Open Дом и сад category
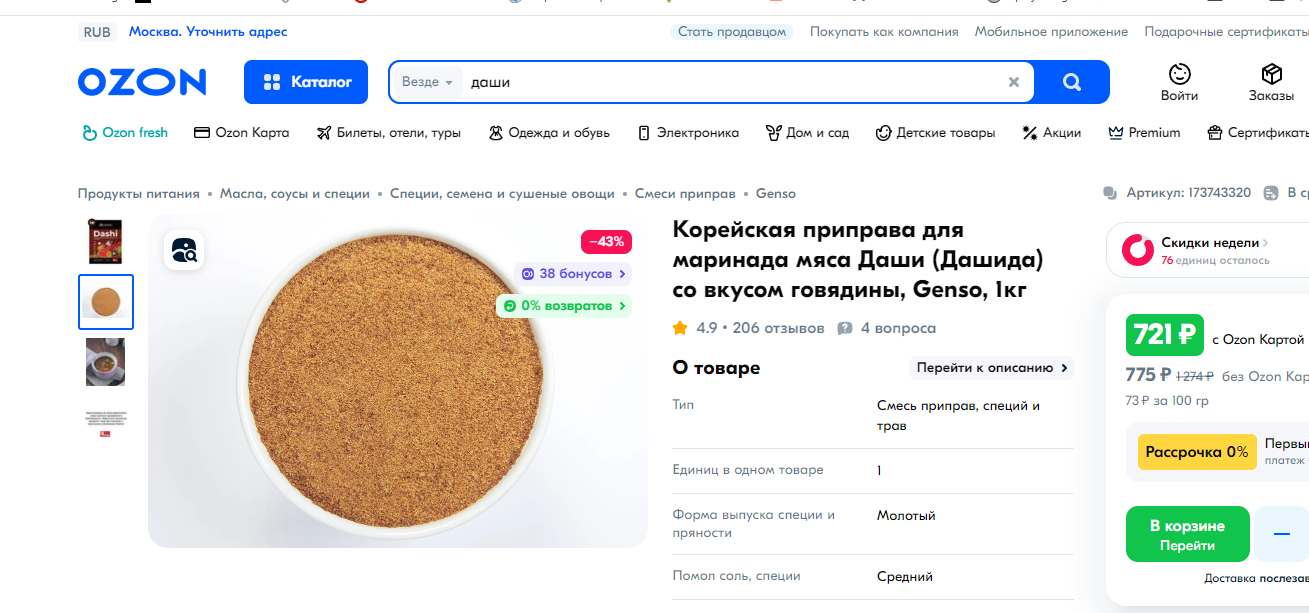 coord(807,133)
